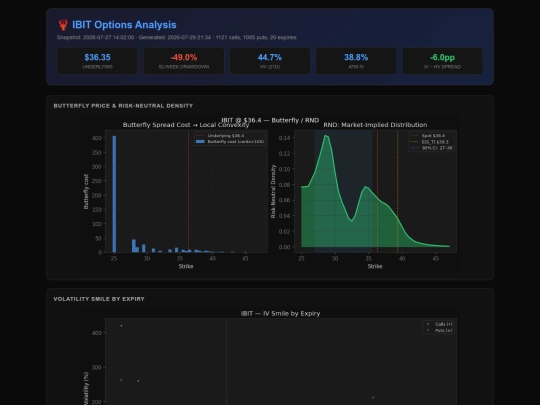
Task: Click the IBIT Options Analysis heading
Action: coord(124,25)
